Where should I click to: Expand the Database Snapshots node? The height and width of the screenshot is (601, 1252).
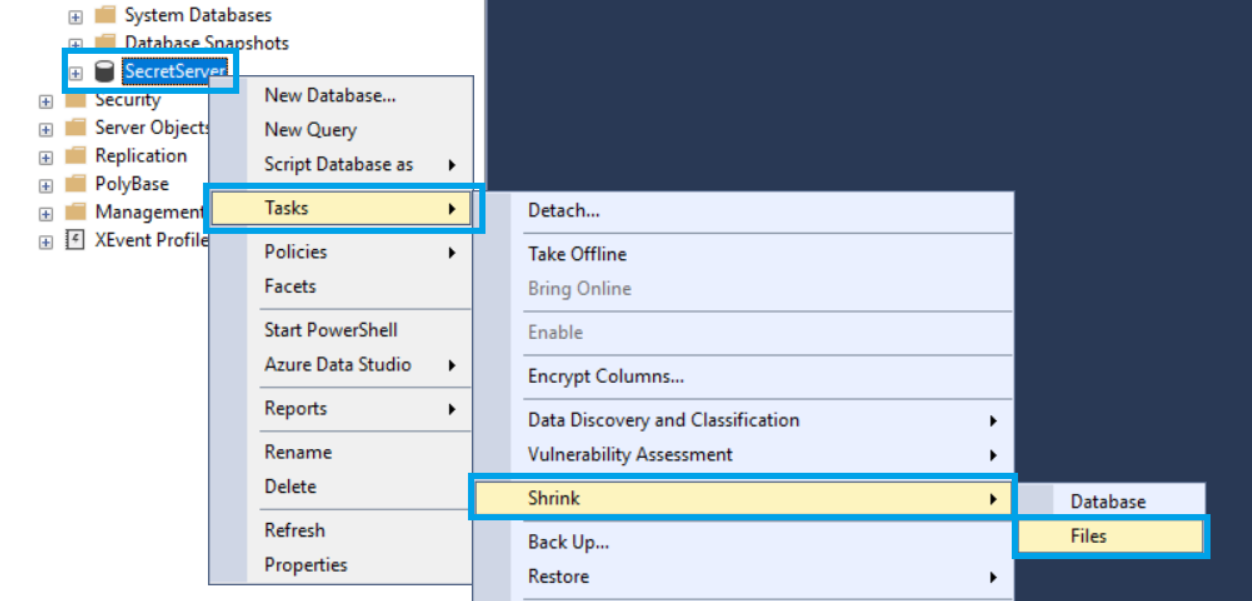(x=75, y=45)
